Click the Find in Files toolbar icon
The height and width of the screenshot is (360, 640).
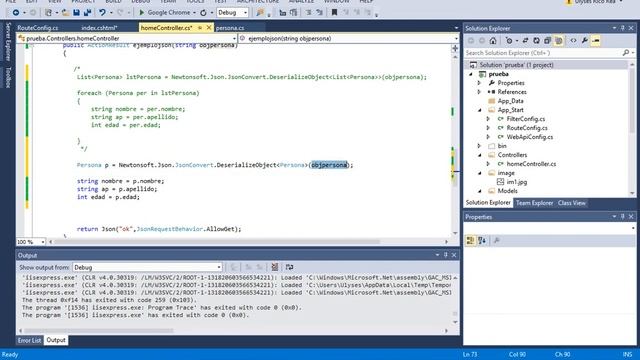click(260, 13)
